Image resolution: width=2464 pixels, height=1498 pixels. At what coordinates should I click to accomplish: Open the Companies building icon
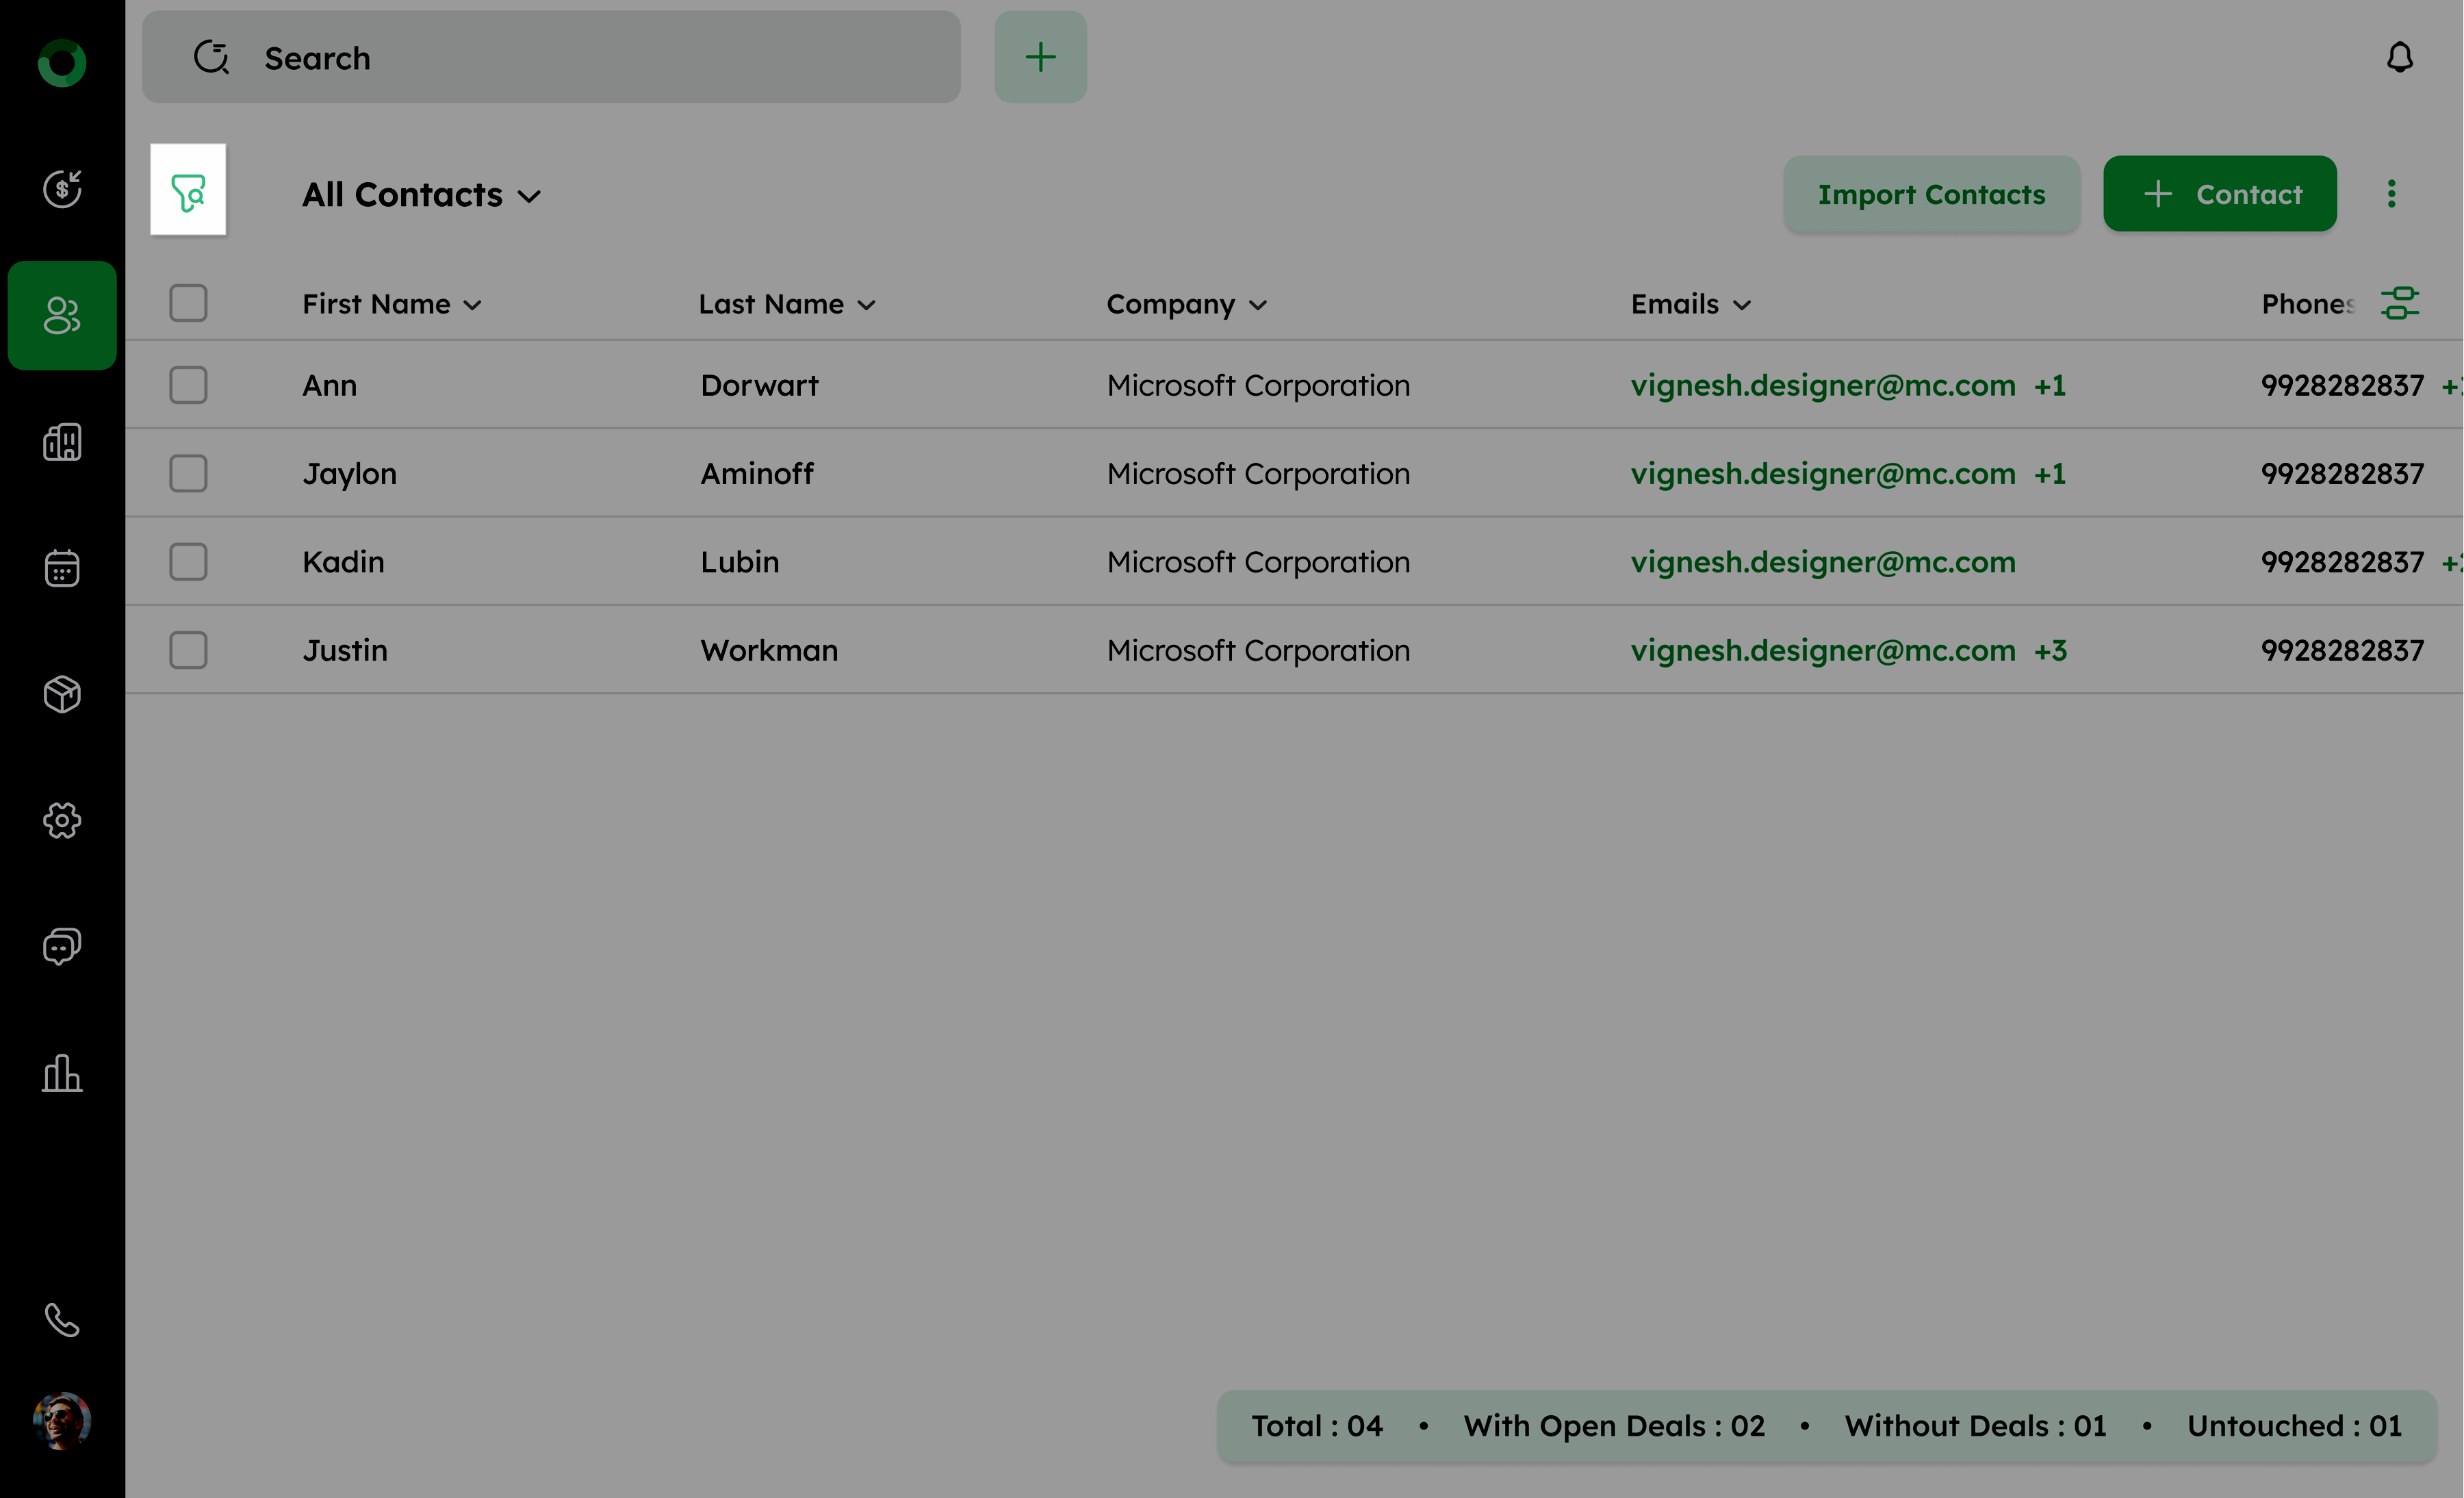pos(62,442)
